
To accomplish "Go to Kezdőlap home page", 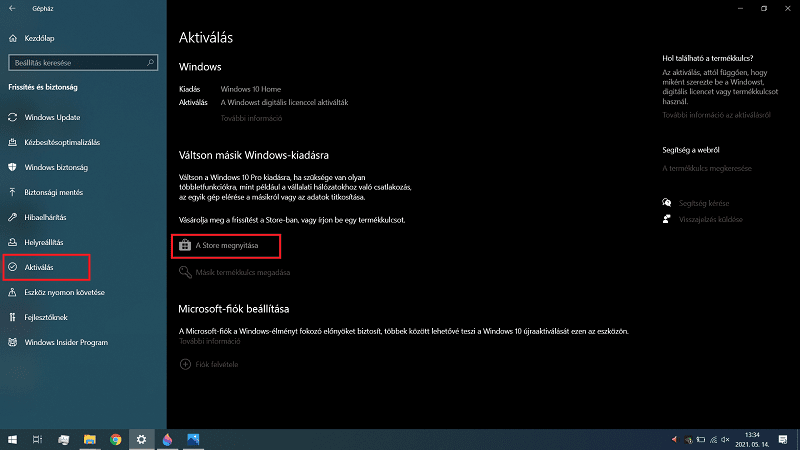I will (38, 37).
